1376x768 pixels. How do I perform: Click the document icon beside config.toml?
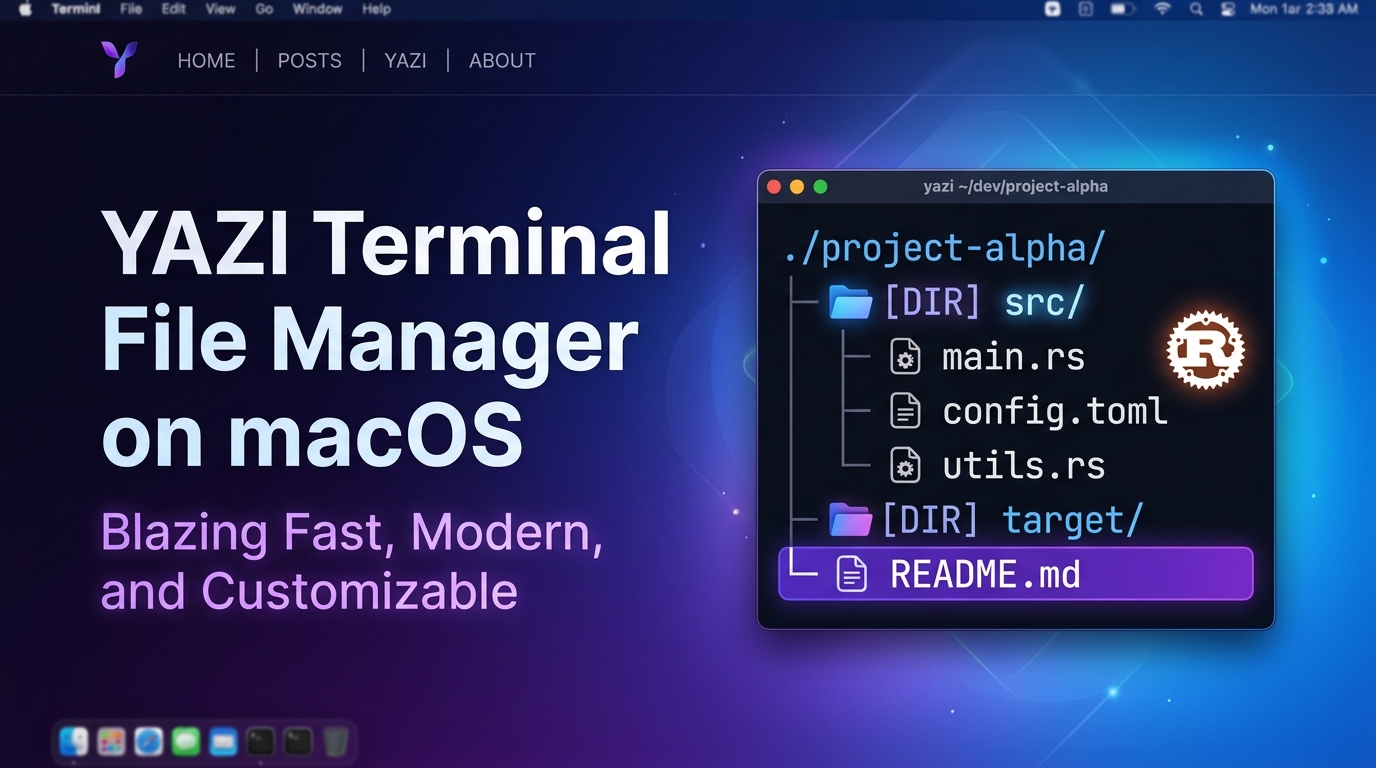905,411
